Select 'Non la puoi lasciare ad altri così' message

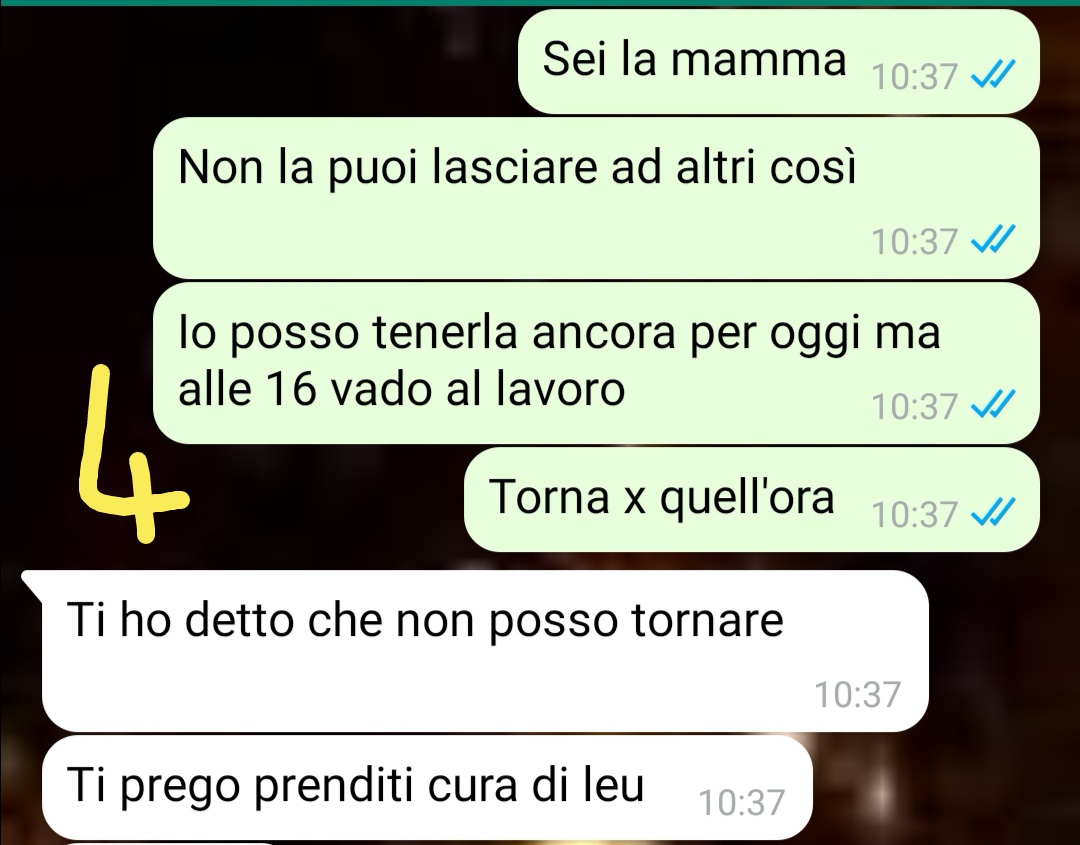pyautogui.click(x=596, y=198)
